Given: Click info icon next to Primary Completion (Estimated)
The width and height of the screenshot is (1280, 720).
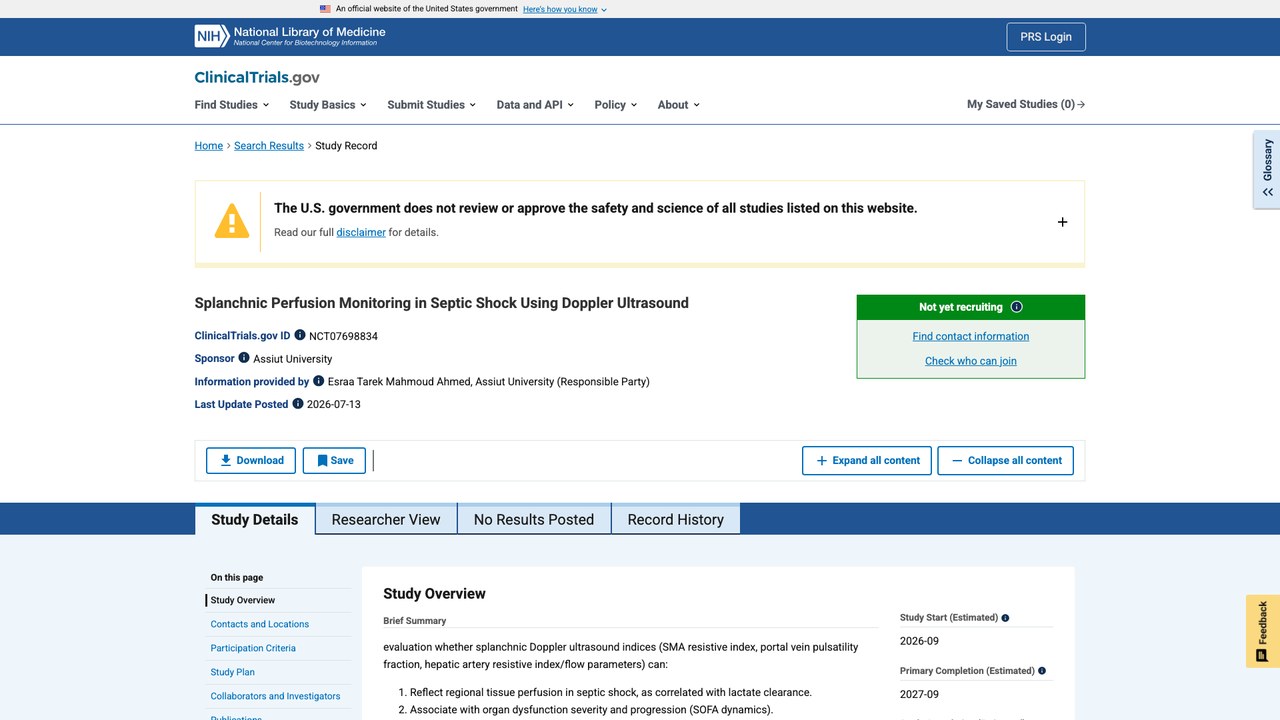Looking at the screenshot, I should [x=1042, y=671].
